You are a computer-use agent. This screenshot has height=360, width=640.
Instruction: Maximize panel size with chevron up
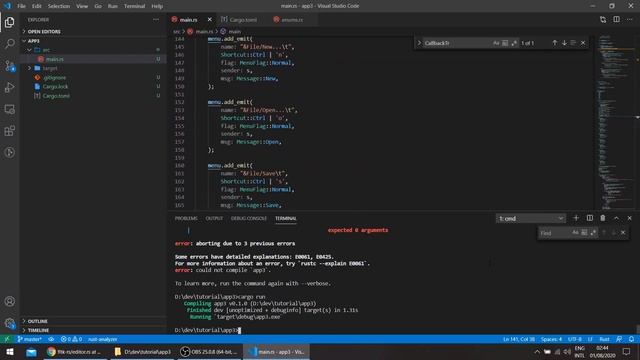point(616,218)
